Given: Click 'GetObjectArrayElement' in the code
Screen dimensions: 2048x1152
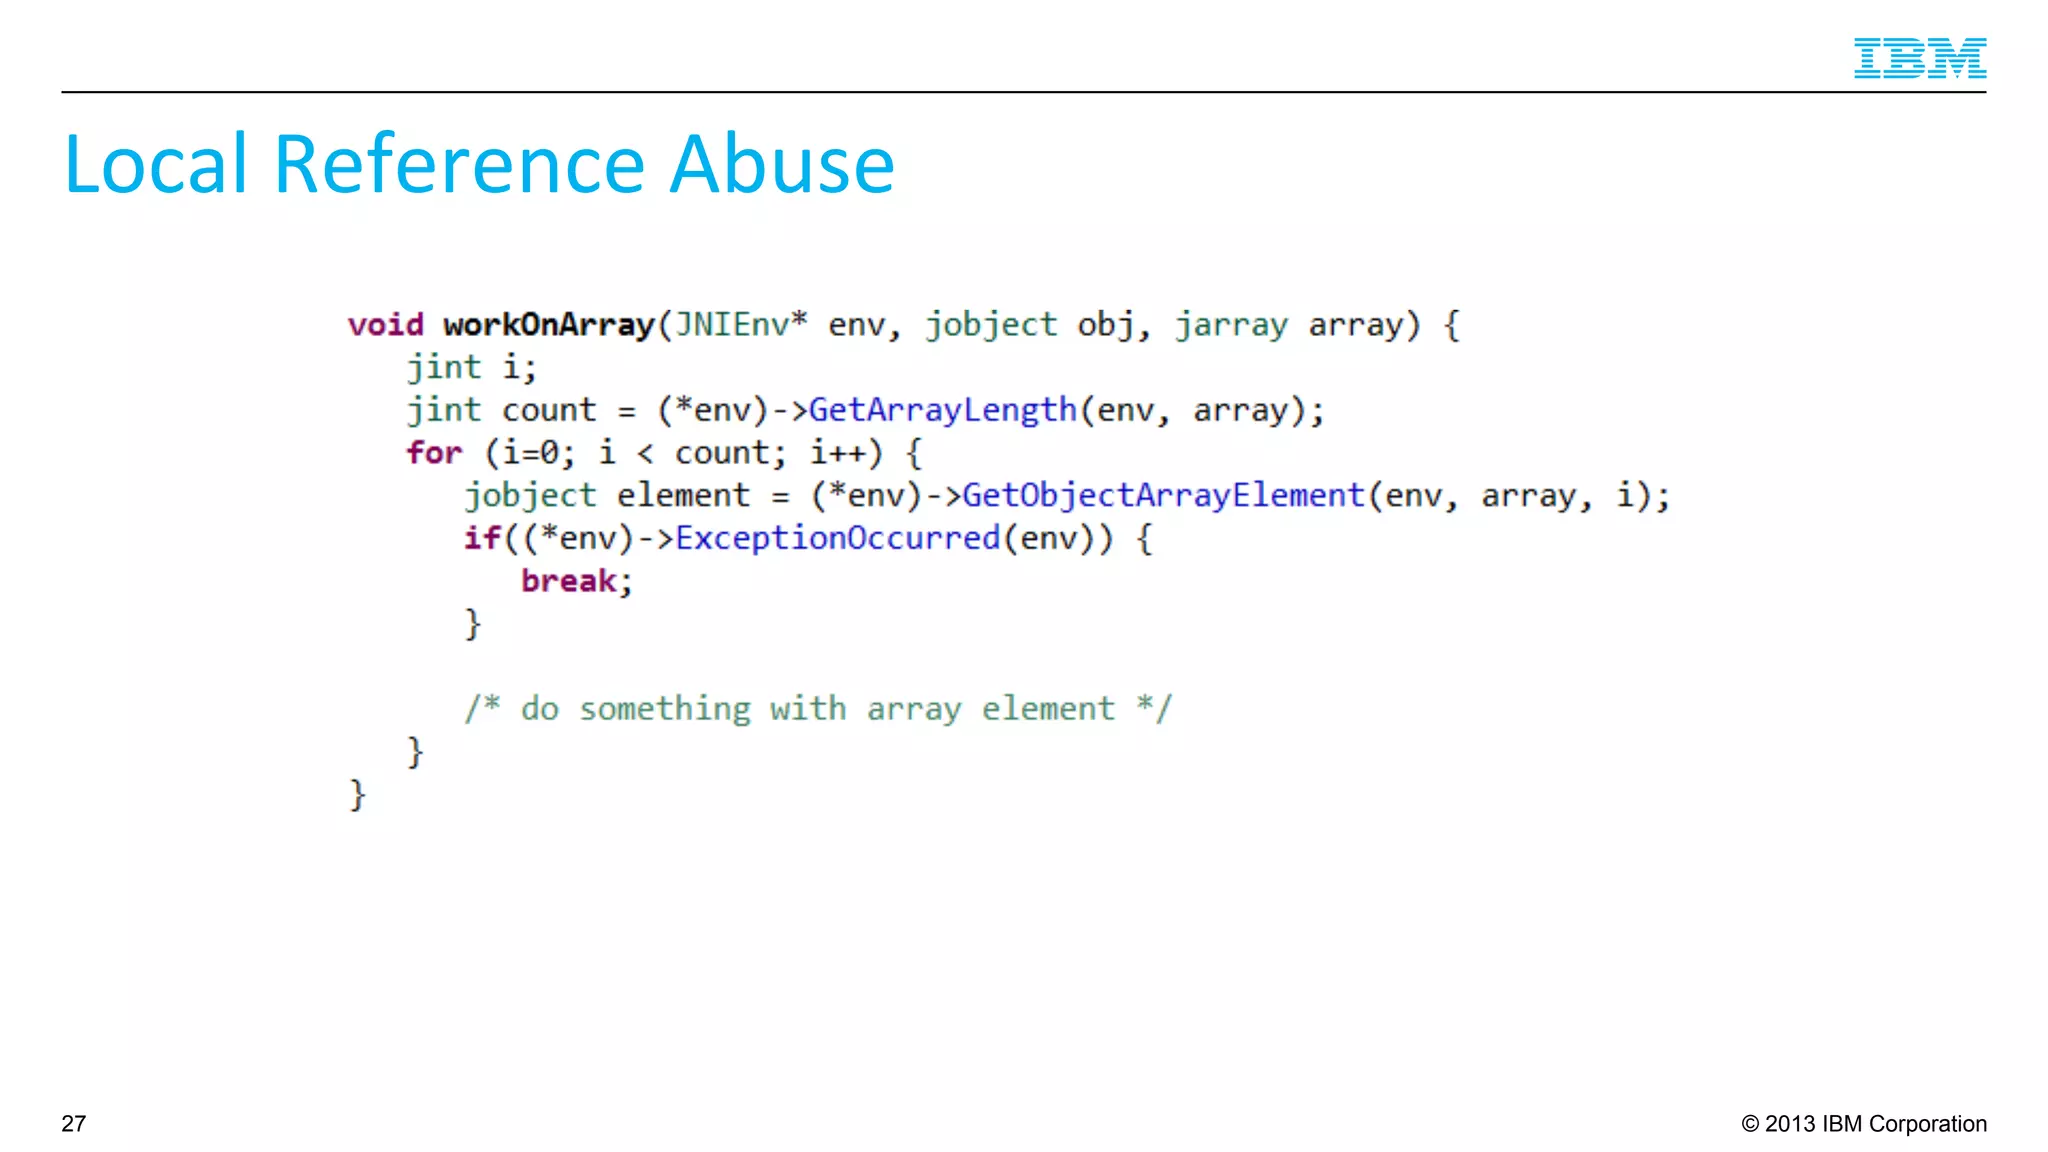Looking at the screenshot, I should [1163, 495].
